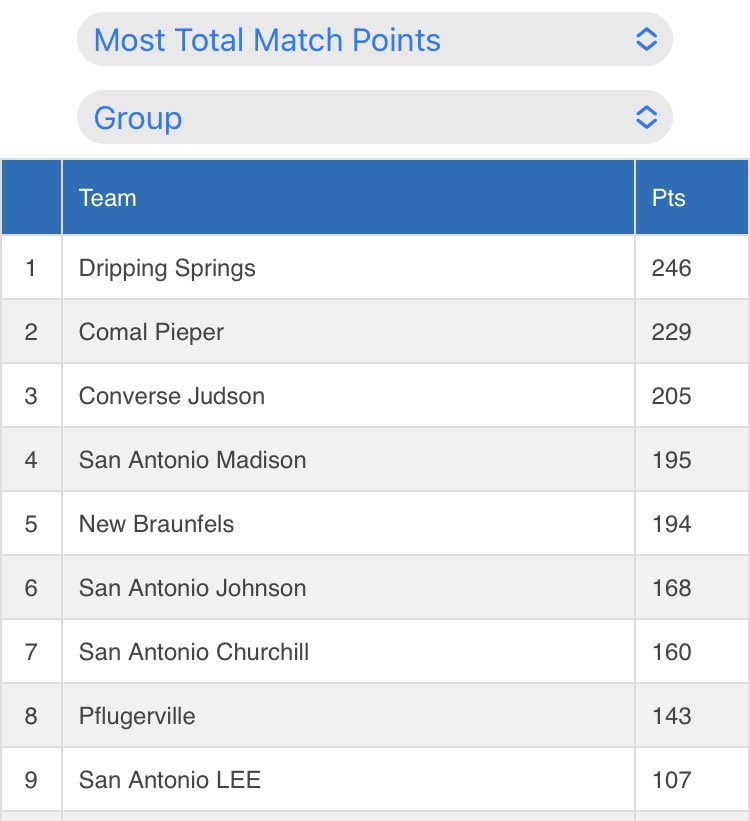Click the rank 1 cell
750x821 pixels.
click(x=31, y=268)
